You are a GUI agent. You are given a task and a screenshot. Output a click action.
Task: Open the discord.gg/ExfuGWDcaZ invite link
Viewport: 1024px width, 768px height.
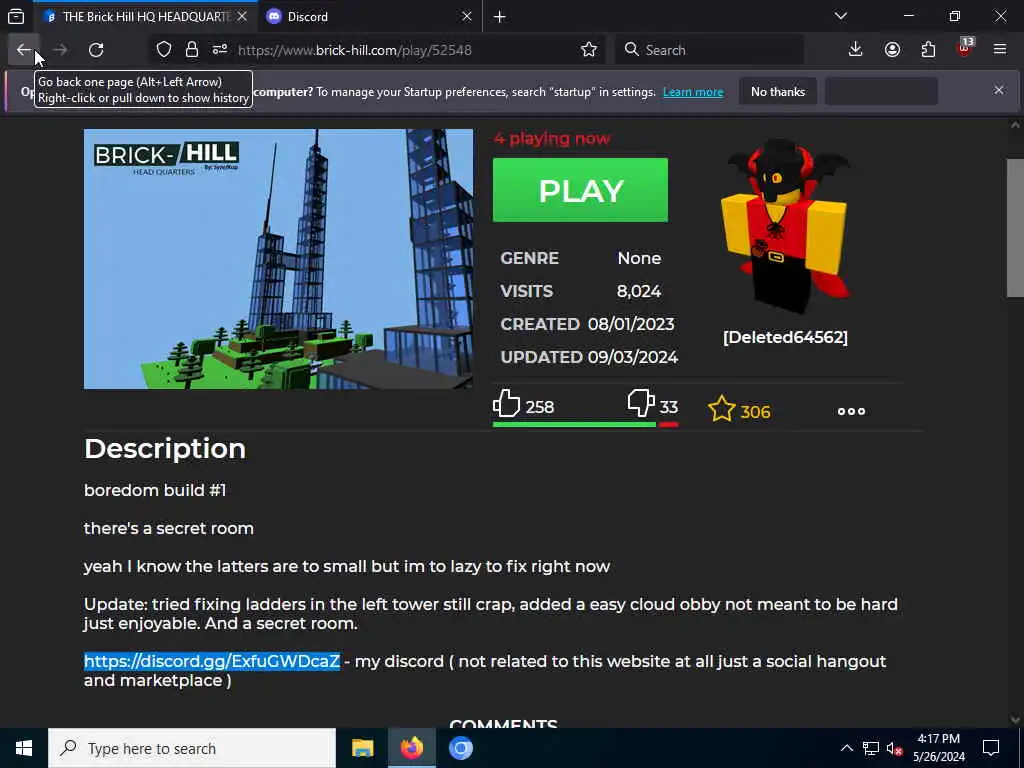[x=212, y=661]
